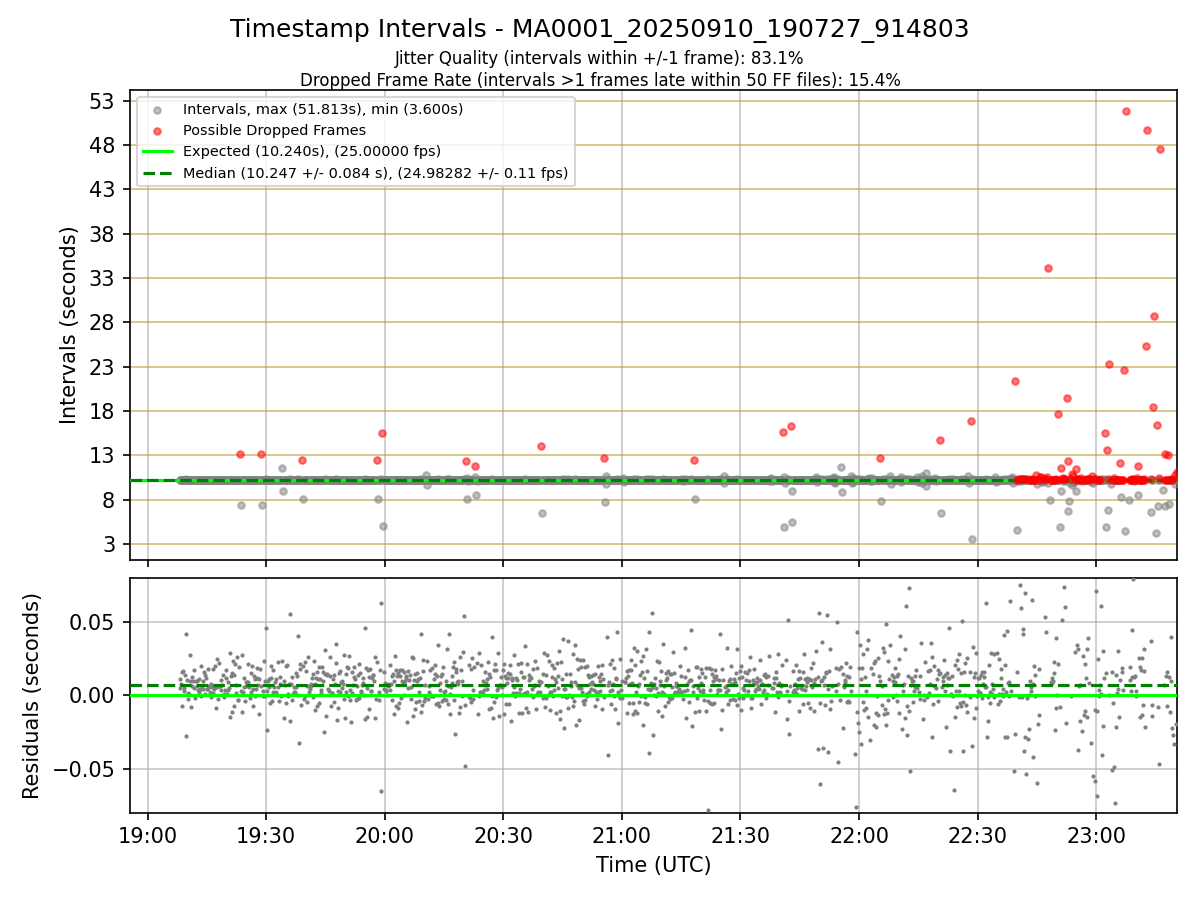
Task: Click legend entry 'Median (10.247 +/- 0.084 s)'
Action: [x=375, y=173]
